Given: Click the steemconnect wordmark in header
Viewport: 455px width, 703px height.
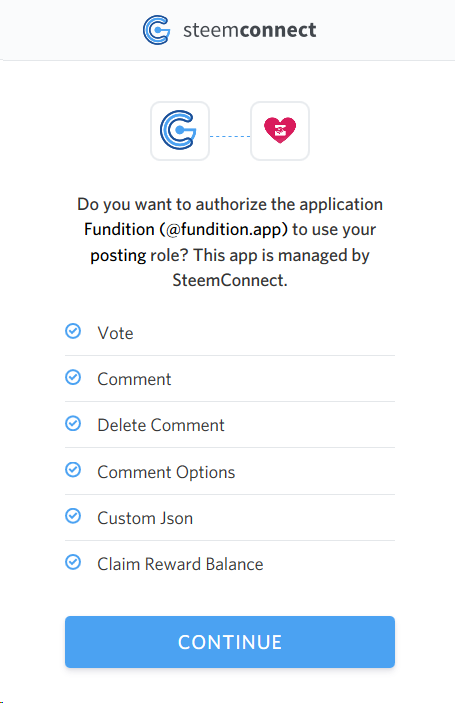Looking at the screenshot, I should coord(249,30).
